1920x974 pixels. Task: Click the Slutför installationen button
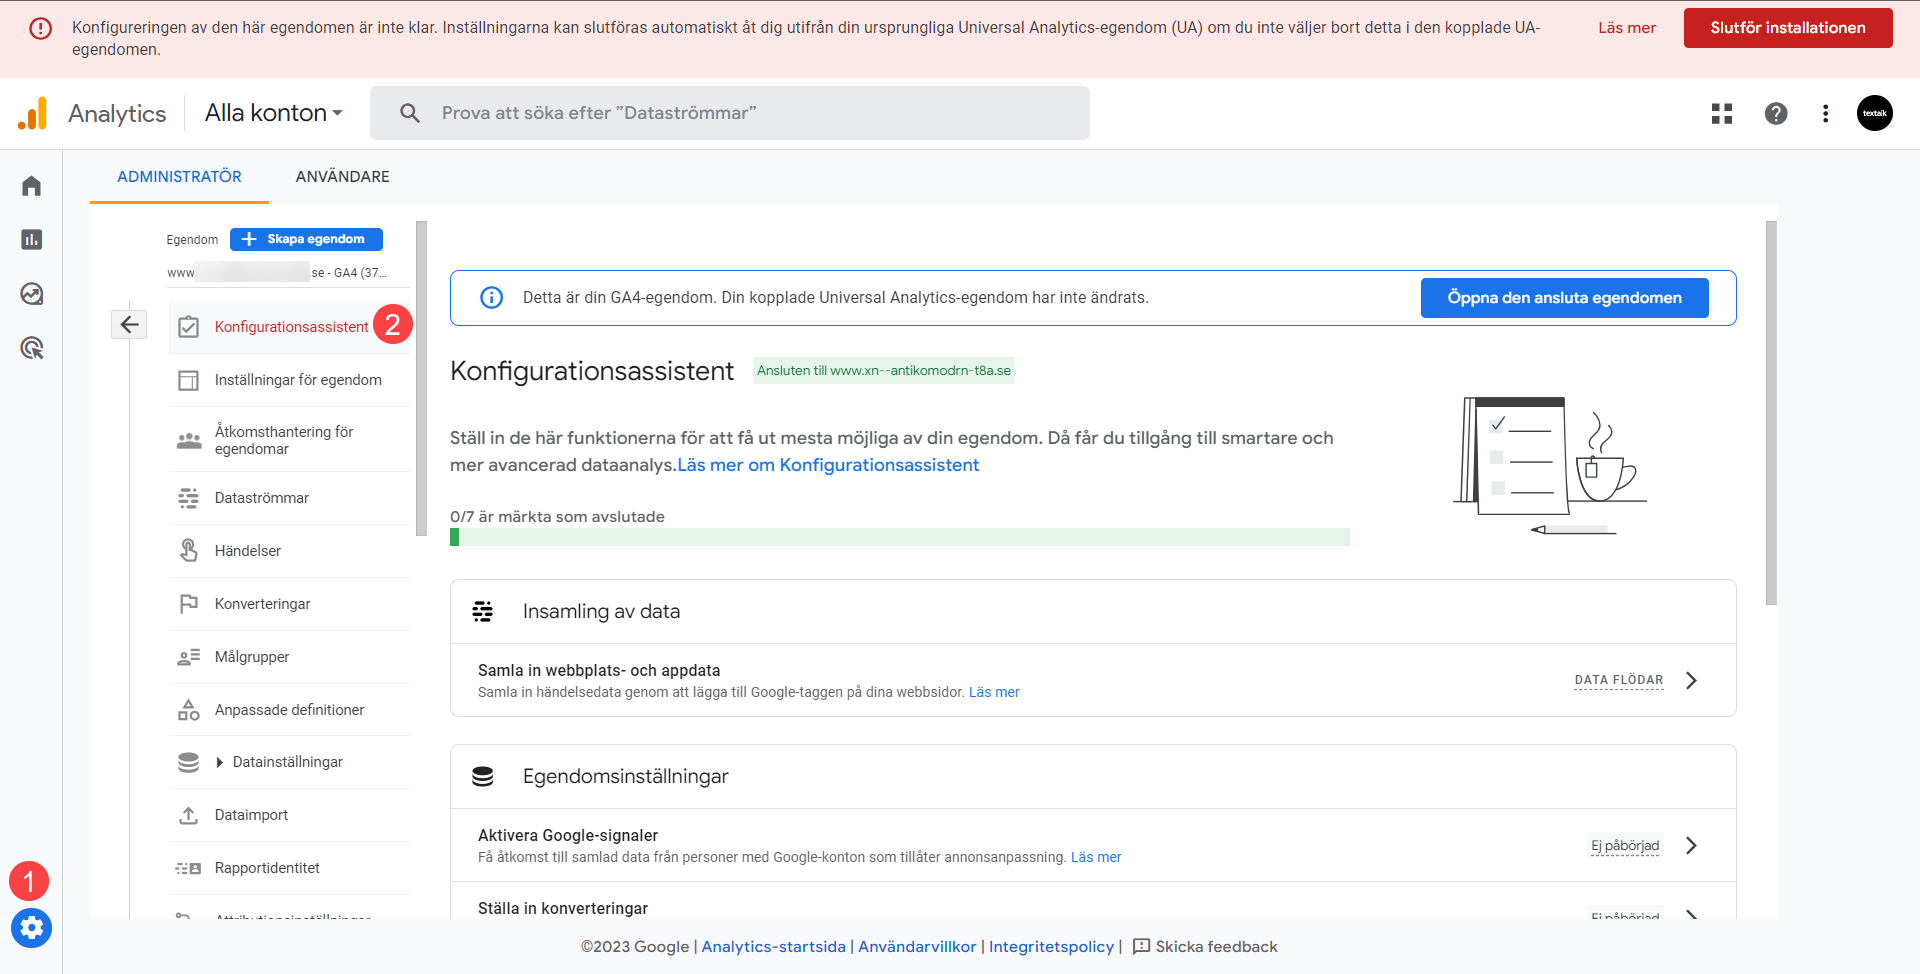[x=1787, y=28]
